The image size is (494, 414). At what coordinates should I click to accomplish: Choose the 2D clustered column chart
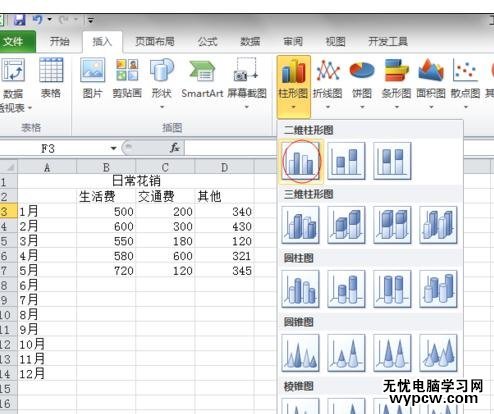click(x=301, y=161)
